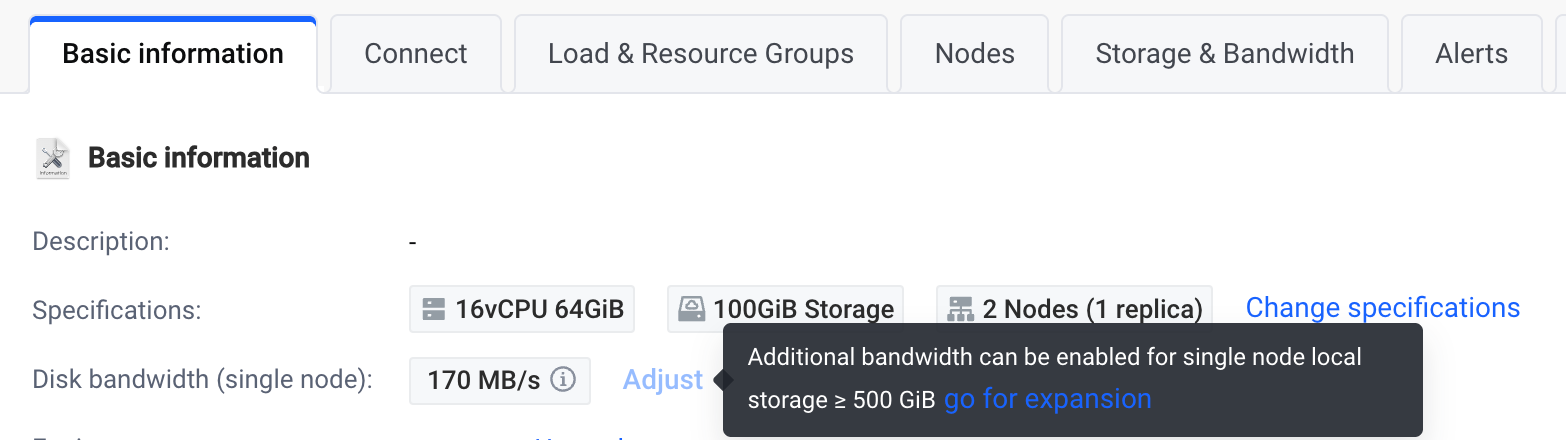Screen dimensions: 1566x440
Task: Click the Adjust disk bandwidth link
Action: tap(663, 380)
